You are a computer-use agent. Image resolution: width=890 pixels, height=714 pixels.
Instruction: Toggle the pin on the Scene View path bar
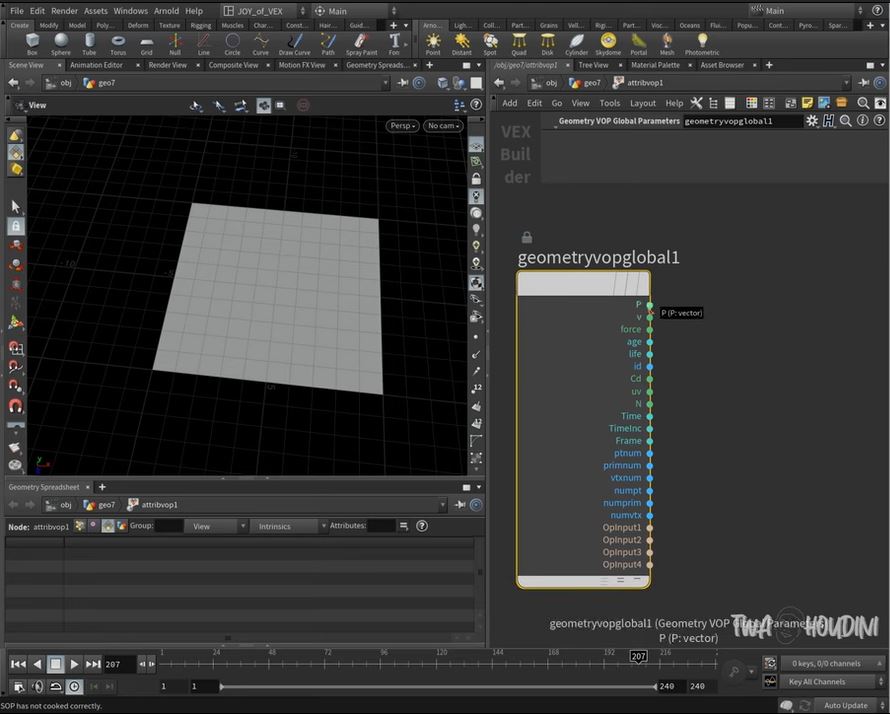[403, 83]
